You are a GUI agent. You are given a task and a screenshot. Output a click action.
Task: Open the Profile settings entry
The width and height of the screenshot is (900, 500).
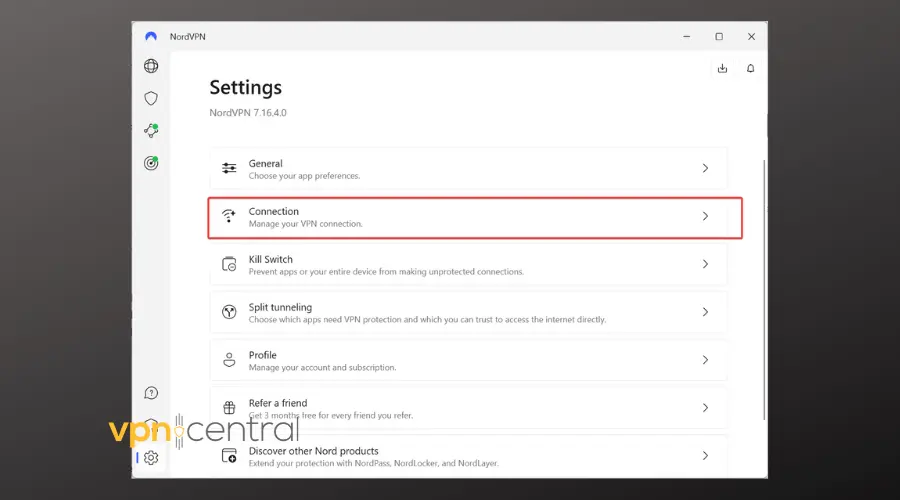click(468, 361)
